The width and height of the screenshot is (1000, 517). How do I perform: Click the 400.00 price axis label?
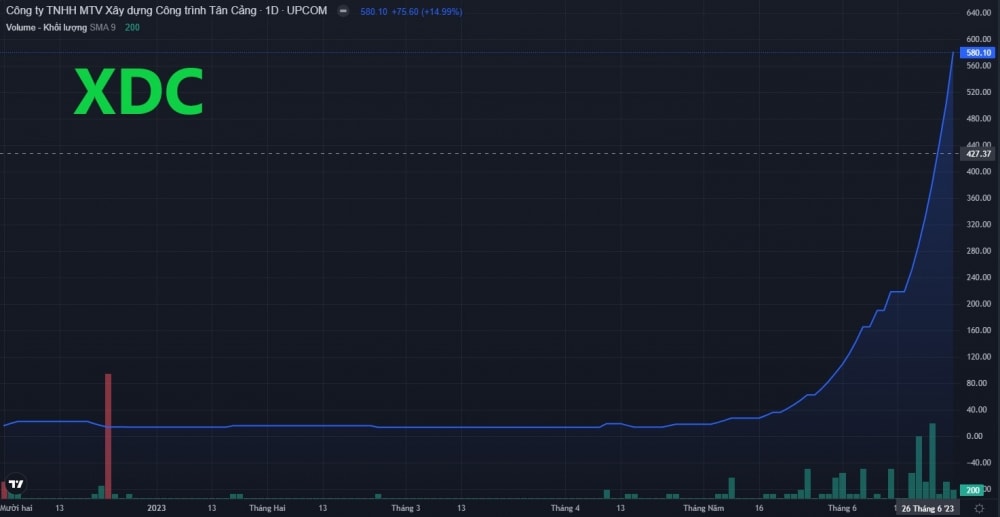978,171
